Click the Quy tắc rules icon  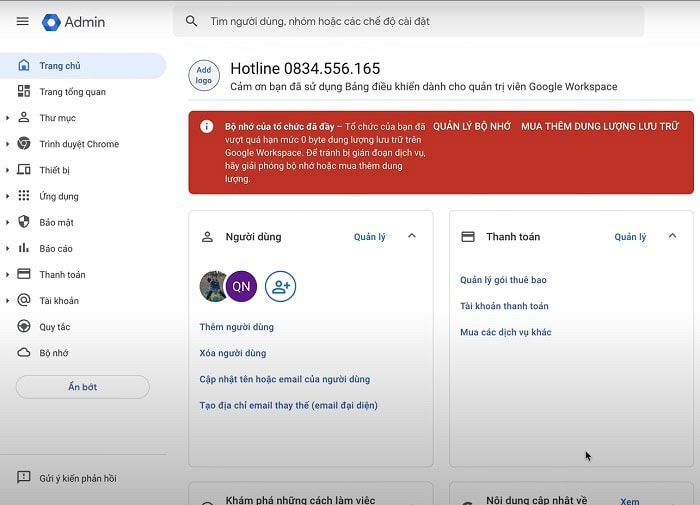click(x=24, y=326)
